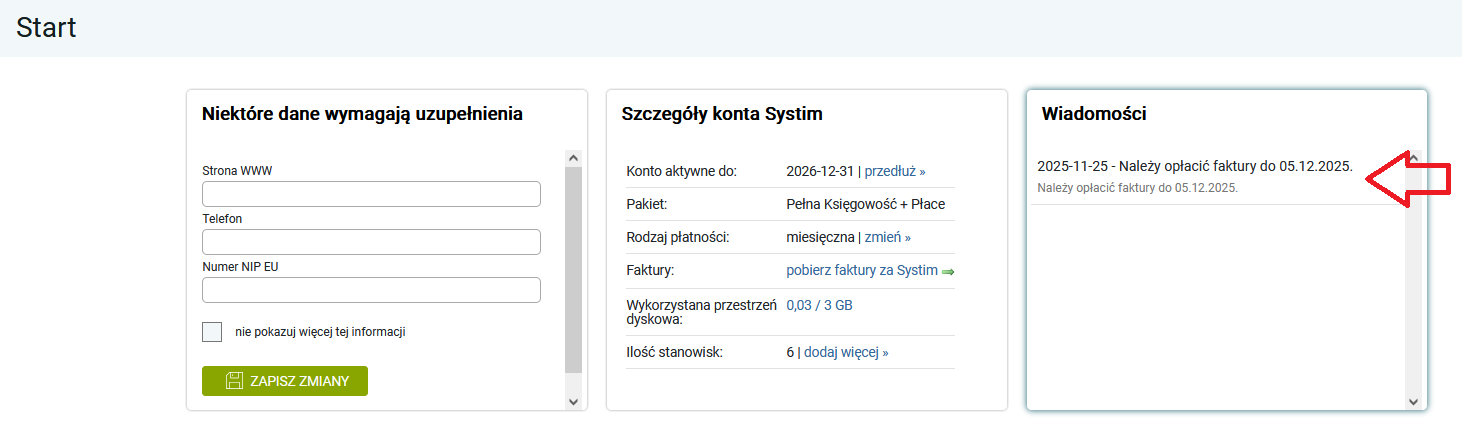
Task: Download invoices via 'pobierz faktury za Systim'
Action: tap(862, 270)
